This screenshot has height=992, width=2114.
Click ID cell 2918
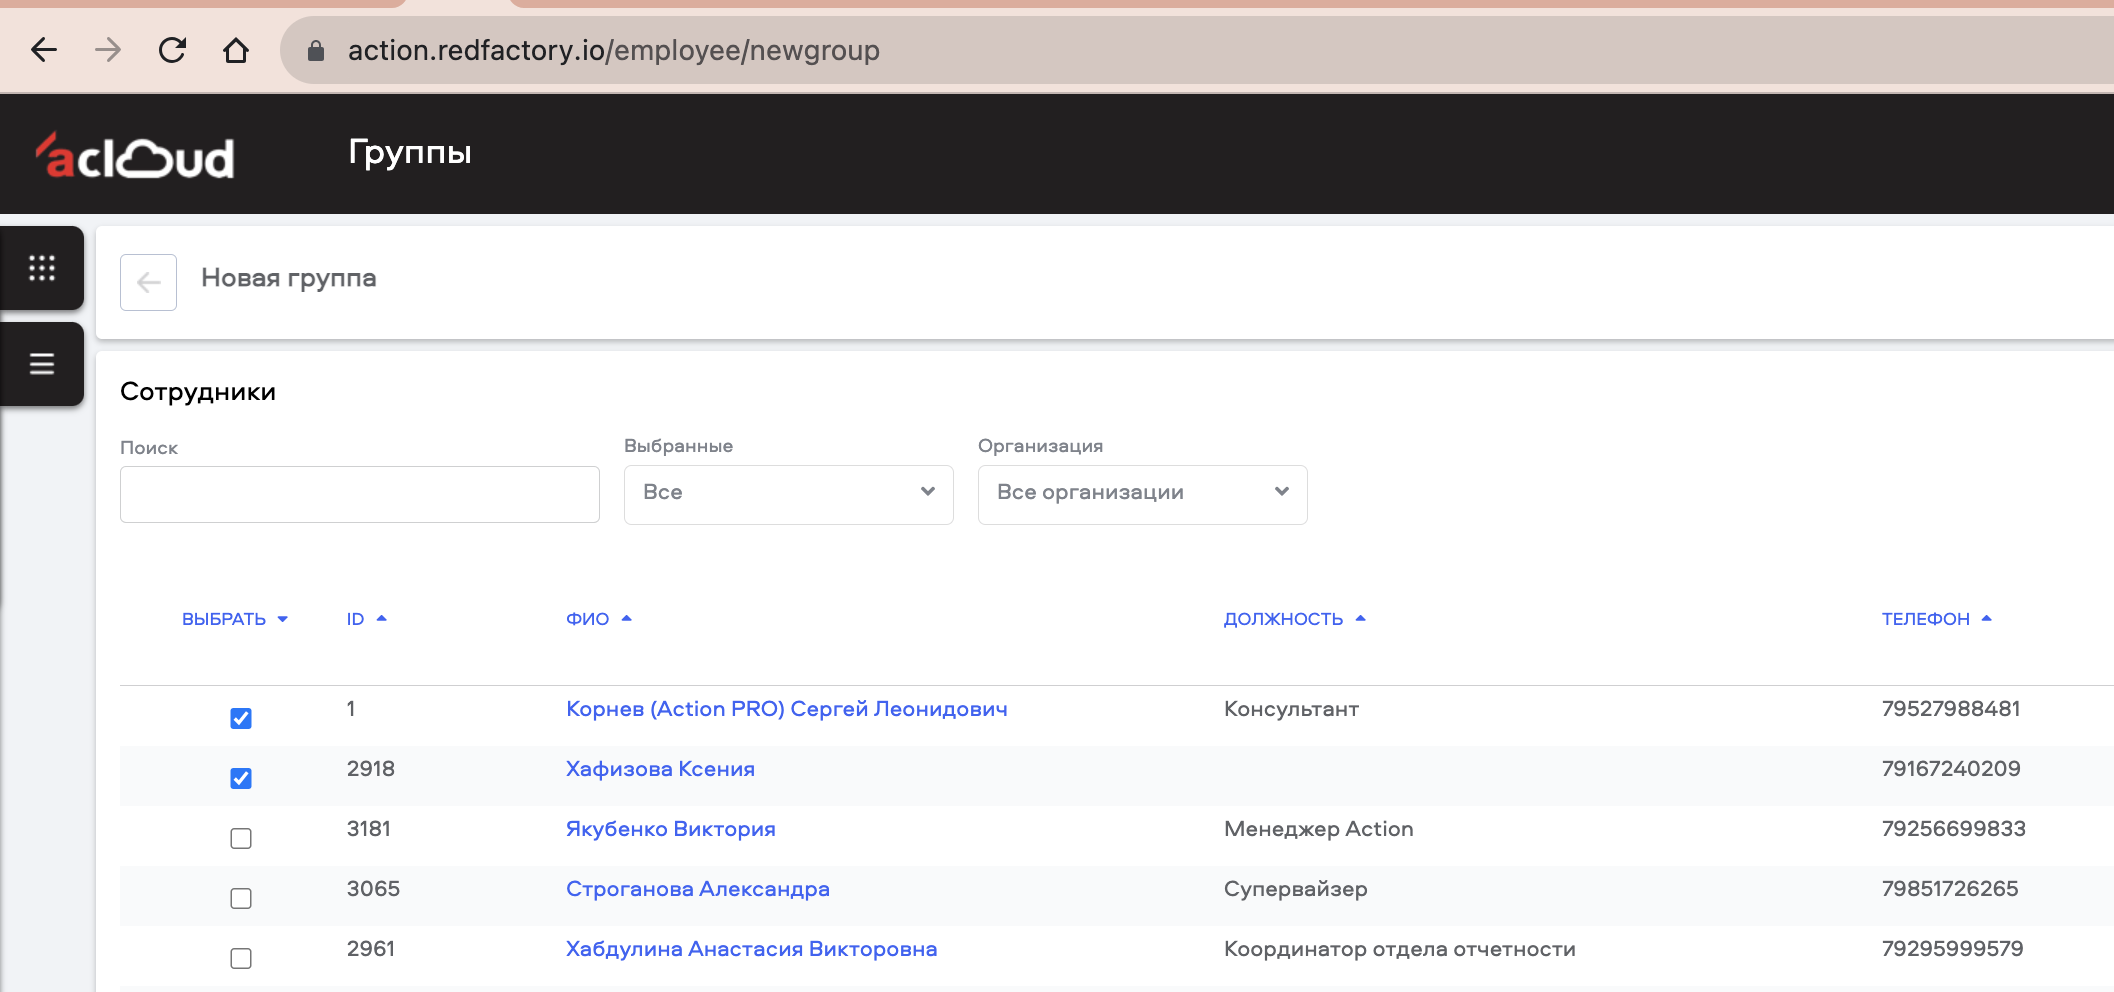[371, 769]
